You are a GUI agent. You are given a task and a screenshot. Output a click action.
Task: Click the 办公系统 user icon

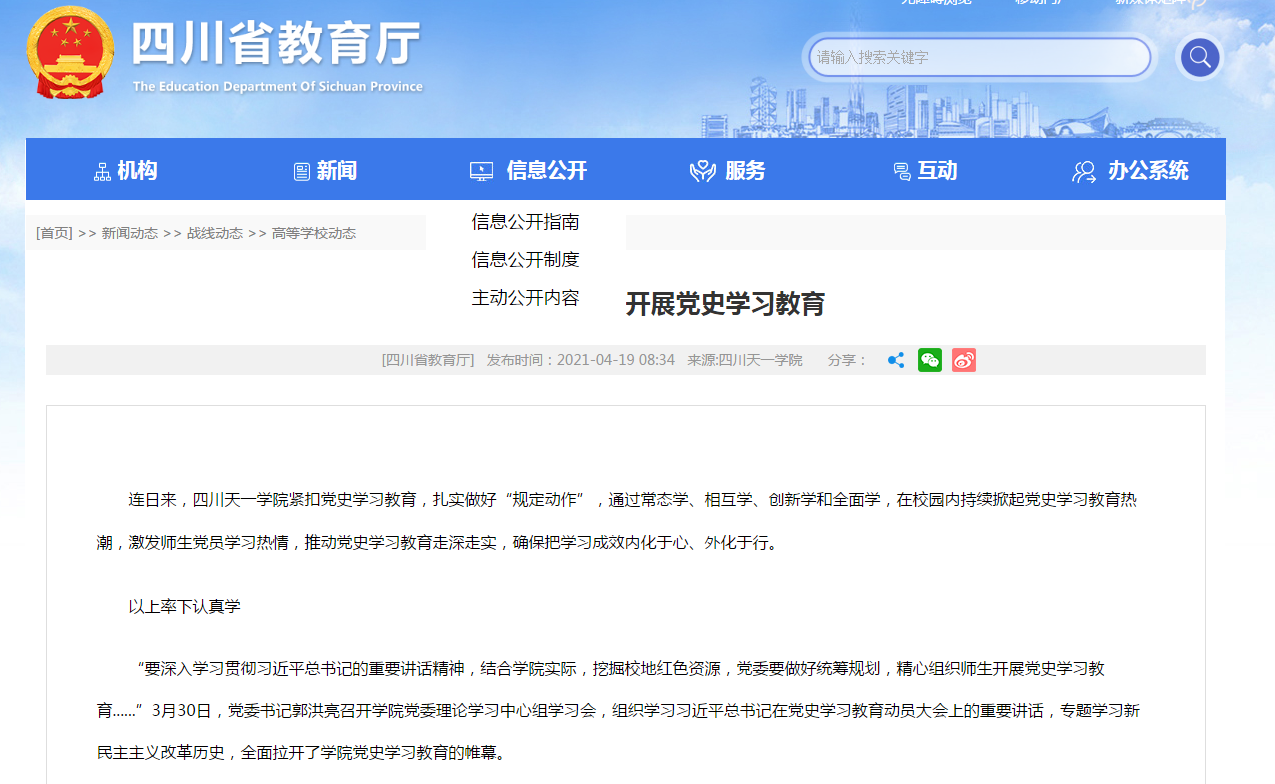point(1084,172)
